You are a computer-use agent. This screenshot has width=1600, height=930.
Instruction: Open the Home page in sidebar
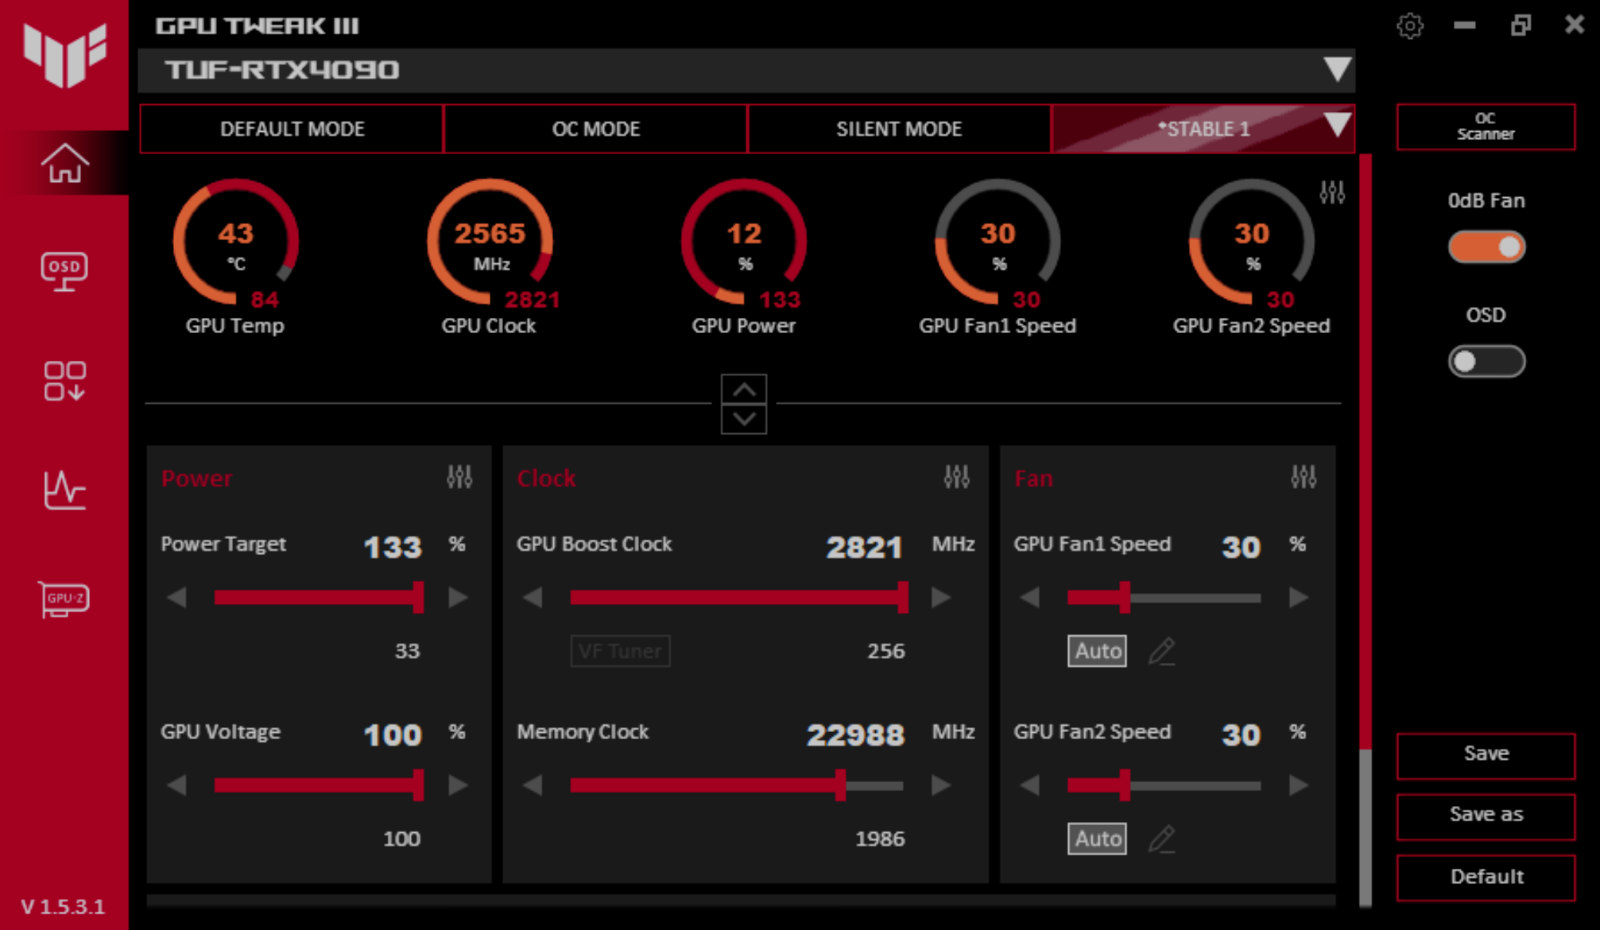pos(64,163)
